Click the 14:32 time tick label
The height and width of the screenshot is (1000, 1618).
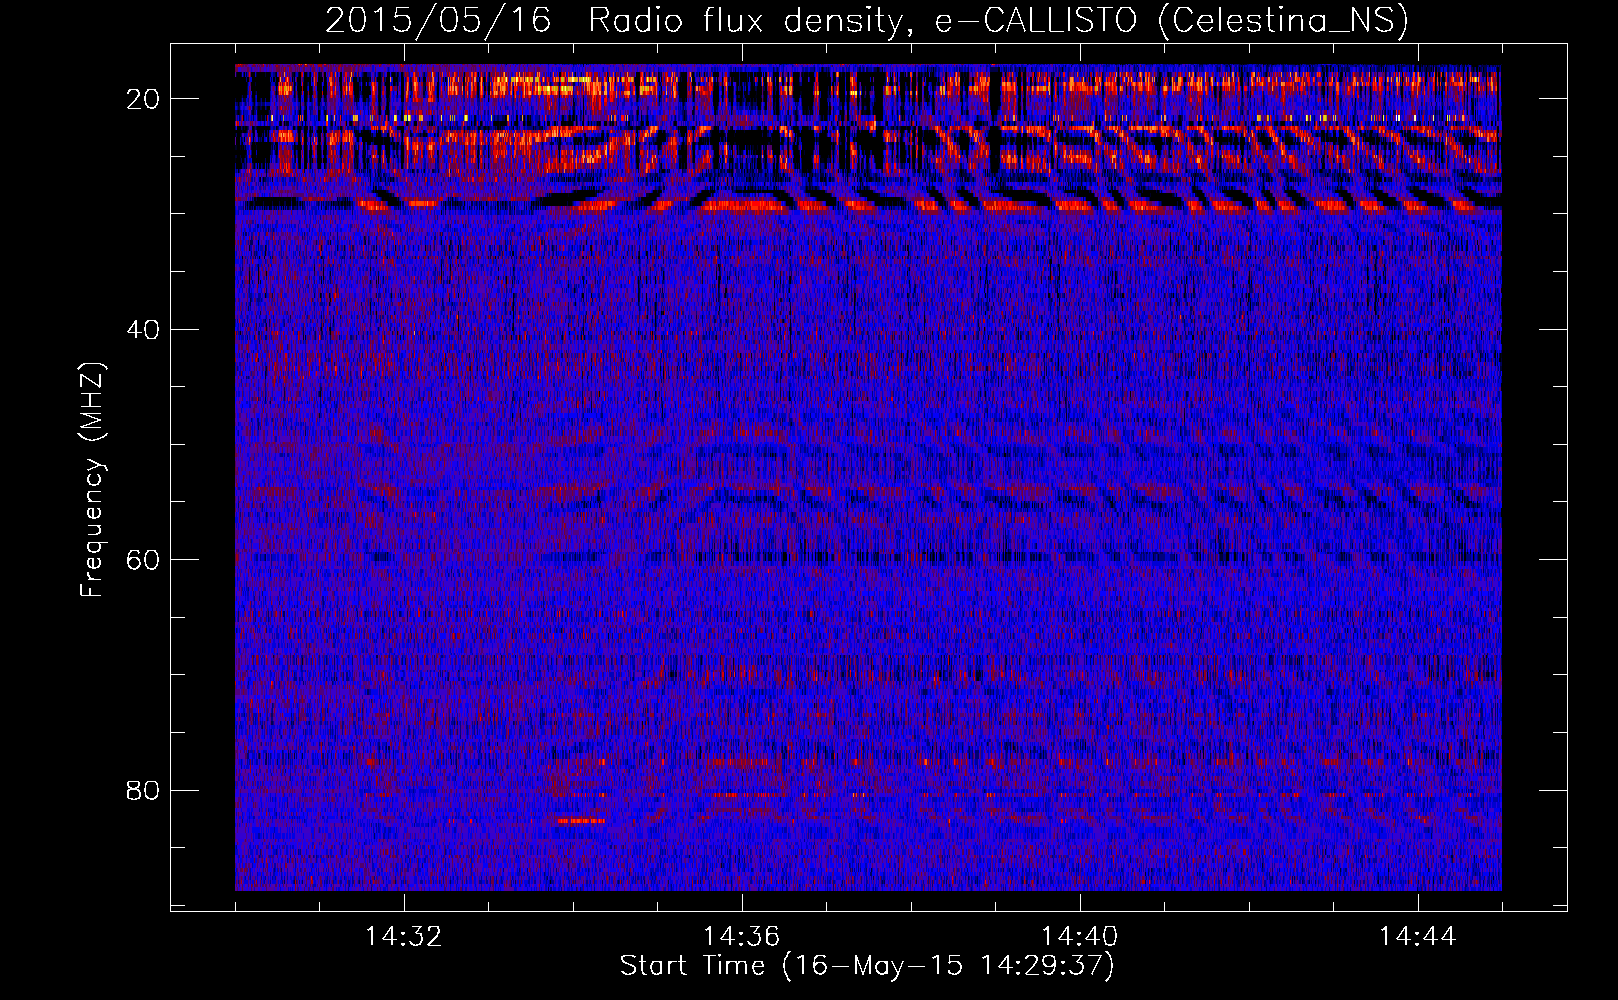(x=404, y=937)
